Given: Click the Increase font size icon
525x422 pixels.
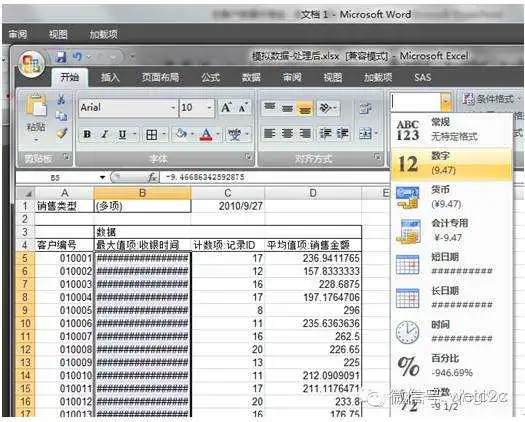Looking at the screenshot, I should 226,108.
